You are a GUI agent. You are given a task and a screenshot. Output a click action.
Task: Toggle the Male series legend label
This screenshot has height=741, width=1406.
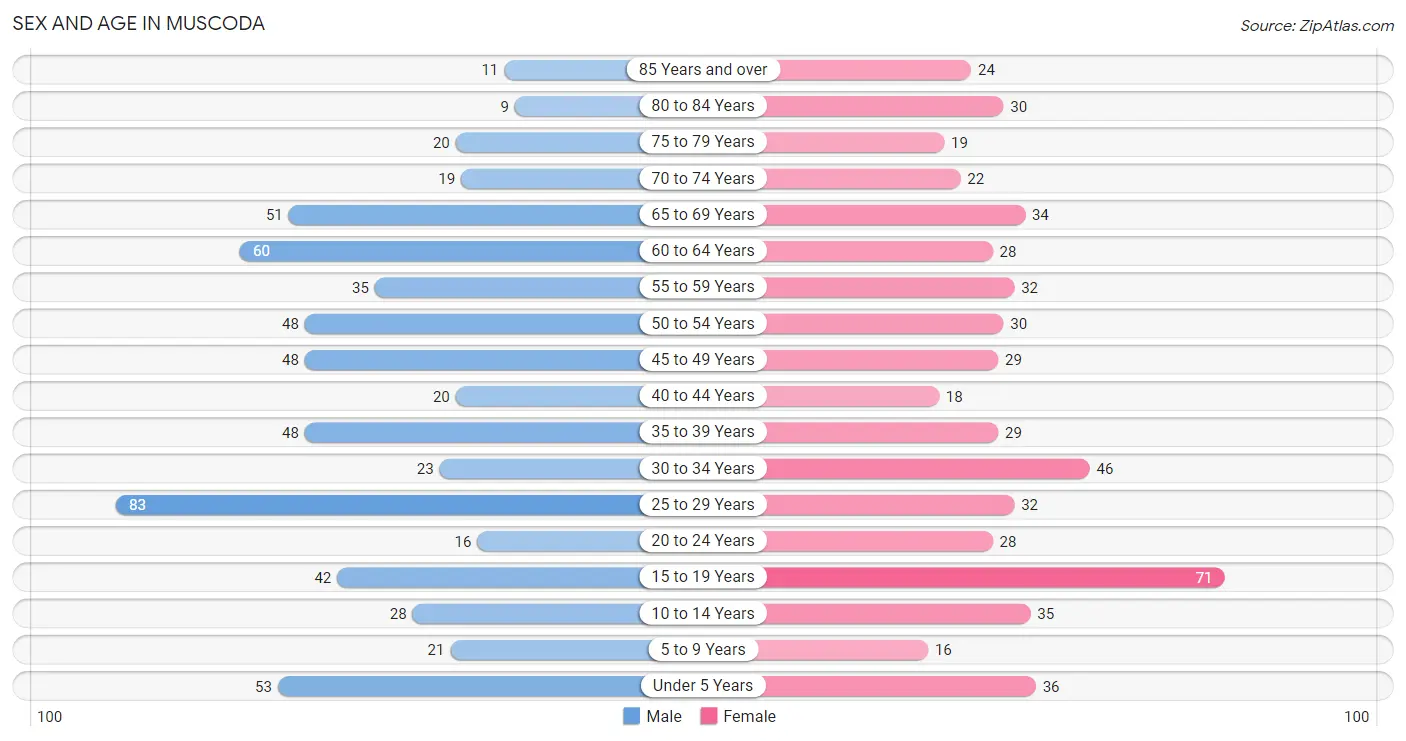(x=664, y=716)
